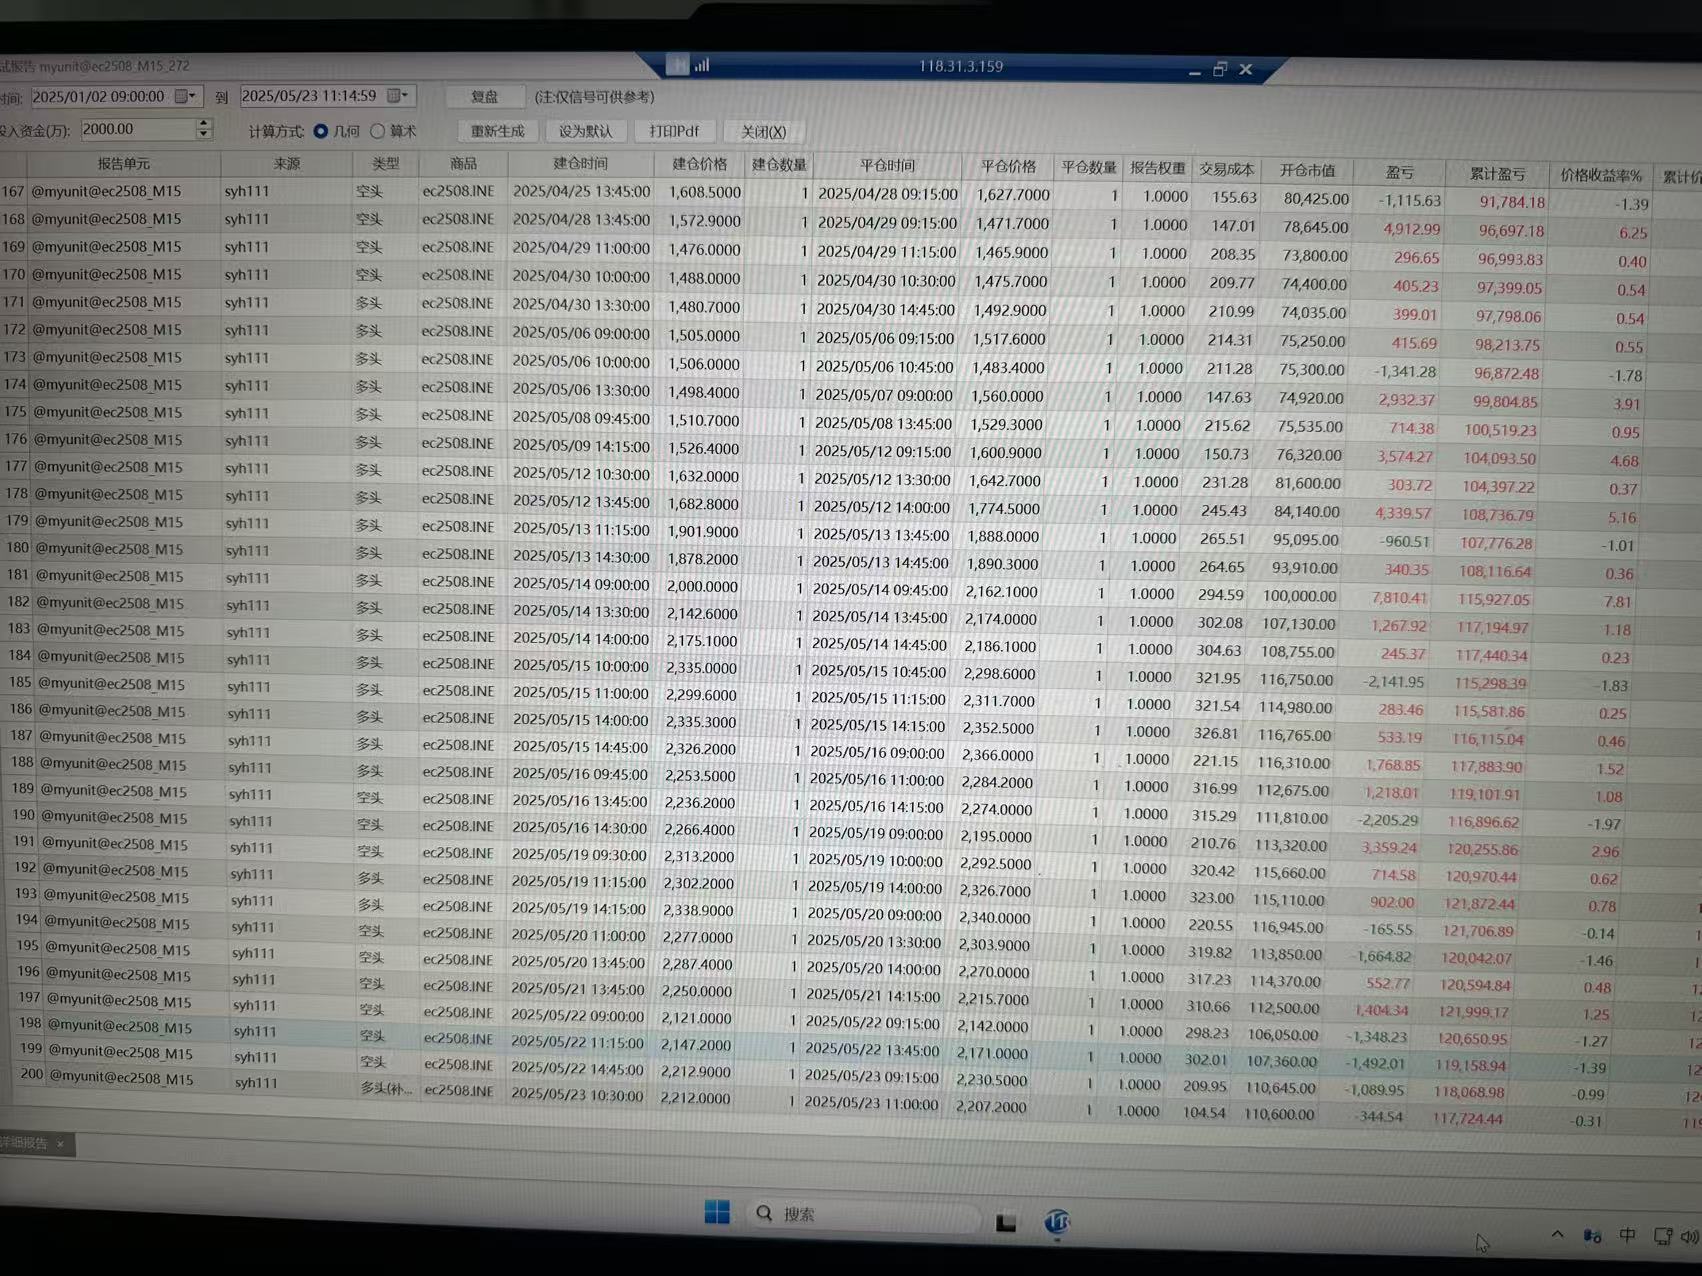Open the volume speaker tray icon
This screenshot has width=1702, height=1276.
(1689, 1236)
